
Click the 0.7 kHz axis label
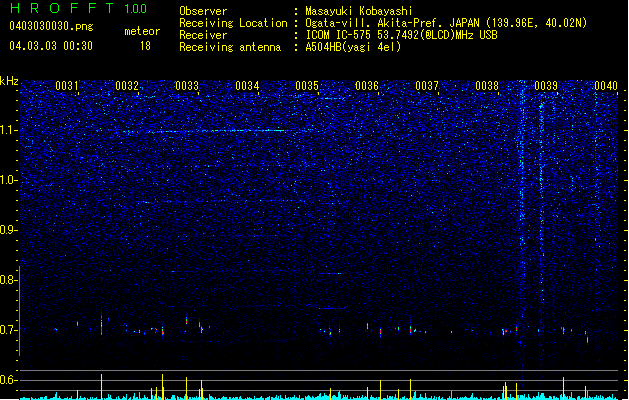click(8, 330)
